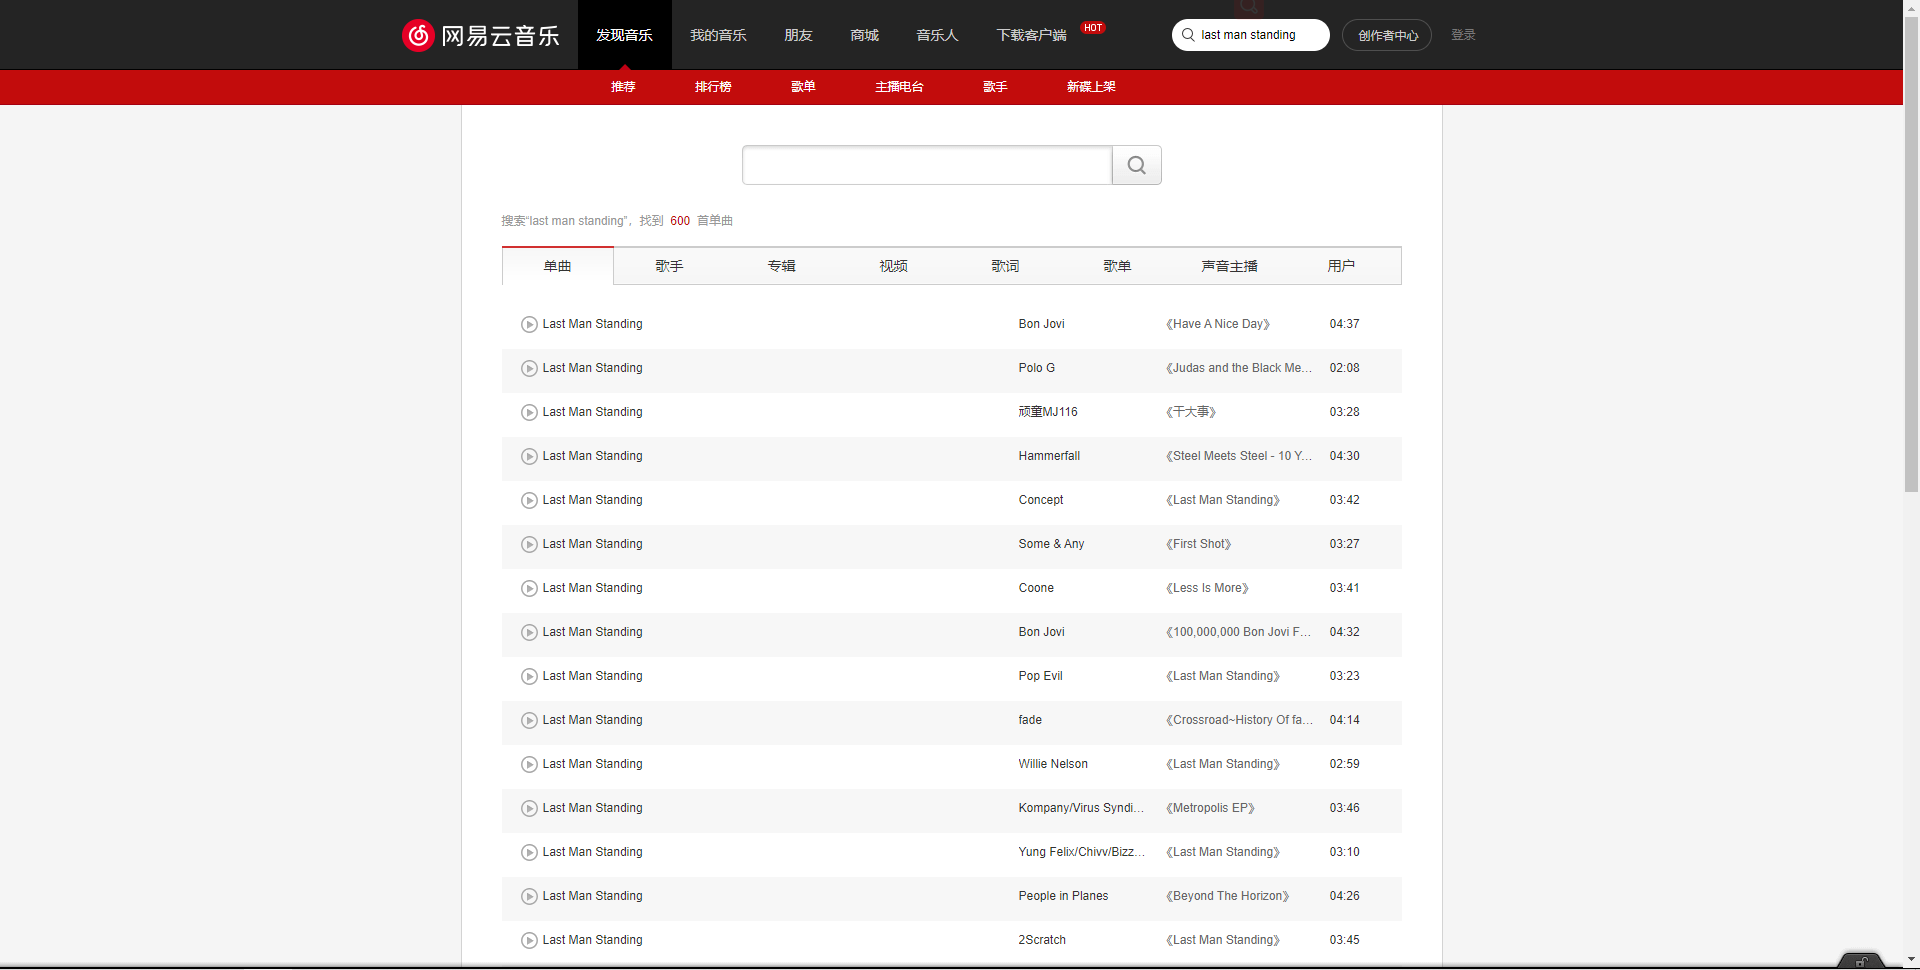This screenshot has width=1920, height=970.
Task: Select 主播电台 in the red sub-navigation
Action: coord(899,87)
